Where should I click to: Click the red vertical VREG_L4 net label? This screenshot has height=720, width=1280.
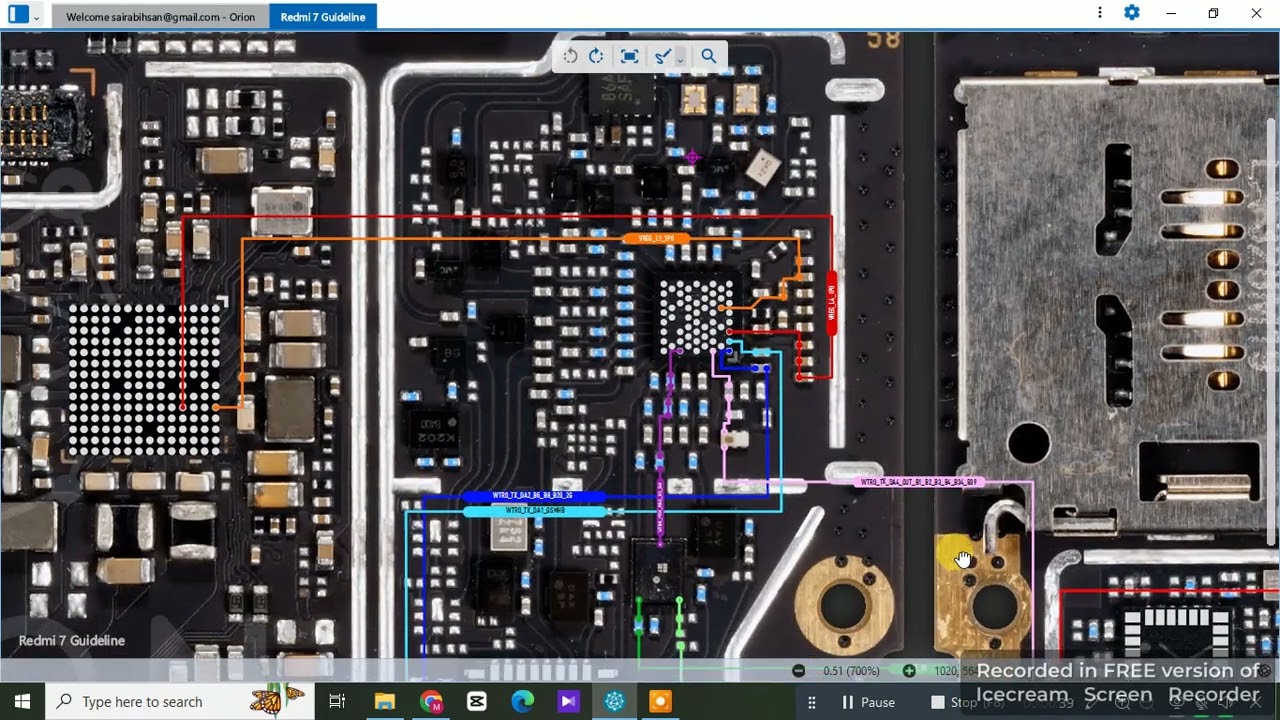pyautogui.click(x=830, y=303)
